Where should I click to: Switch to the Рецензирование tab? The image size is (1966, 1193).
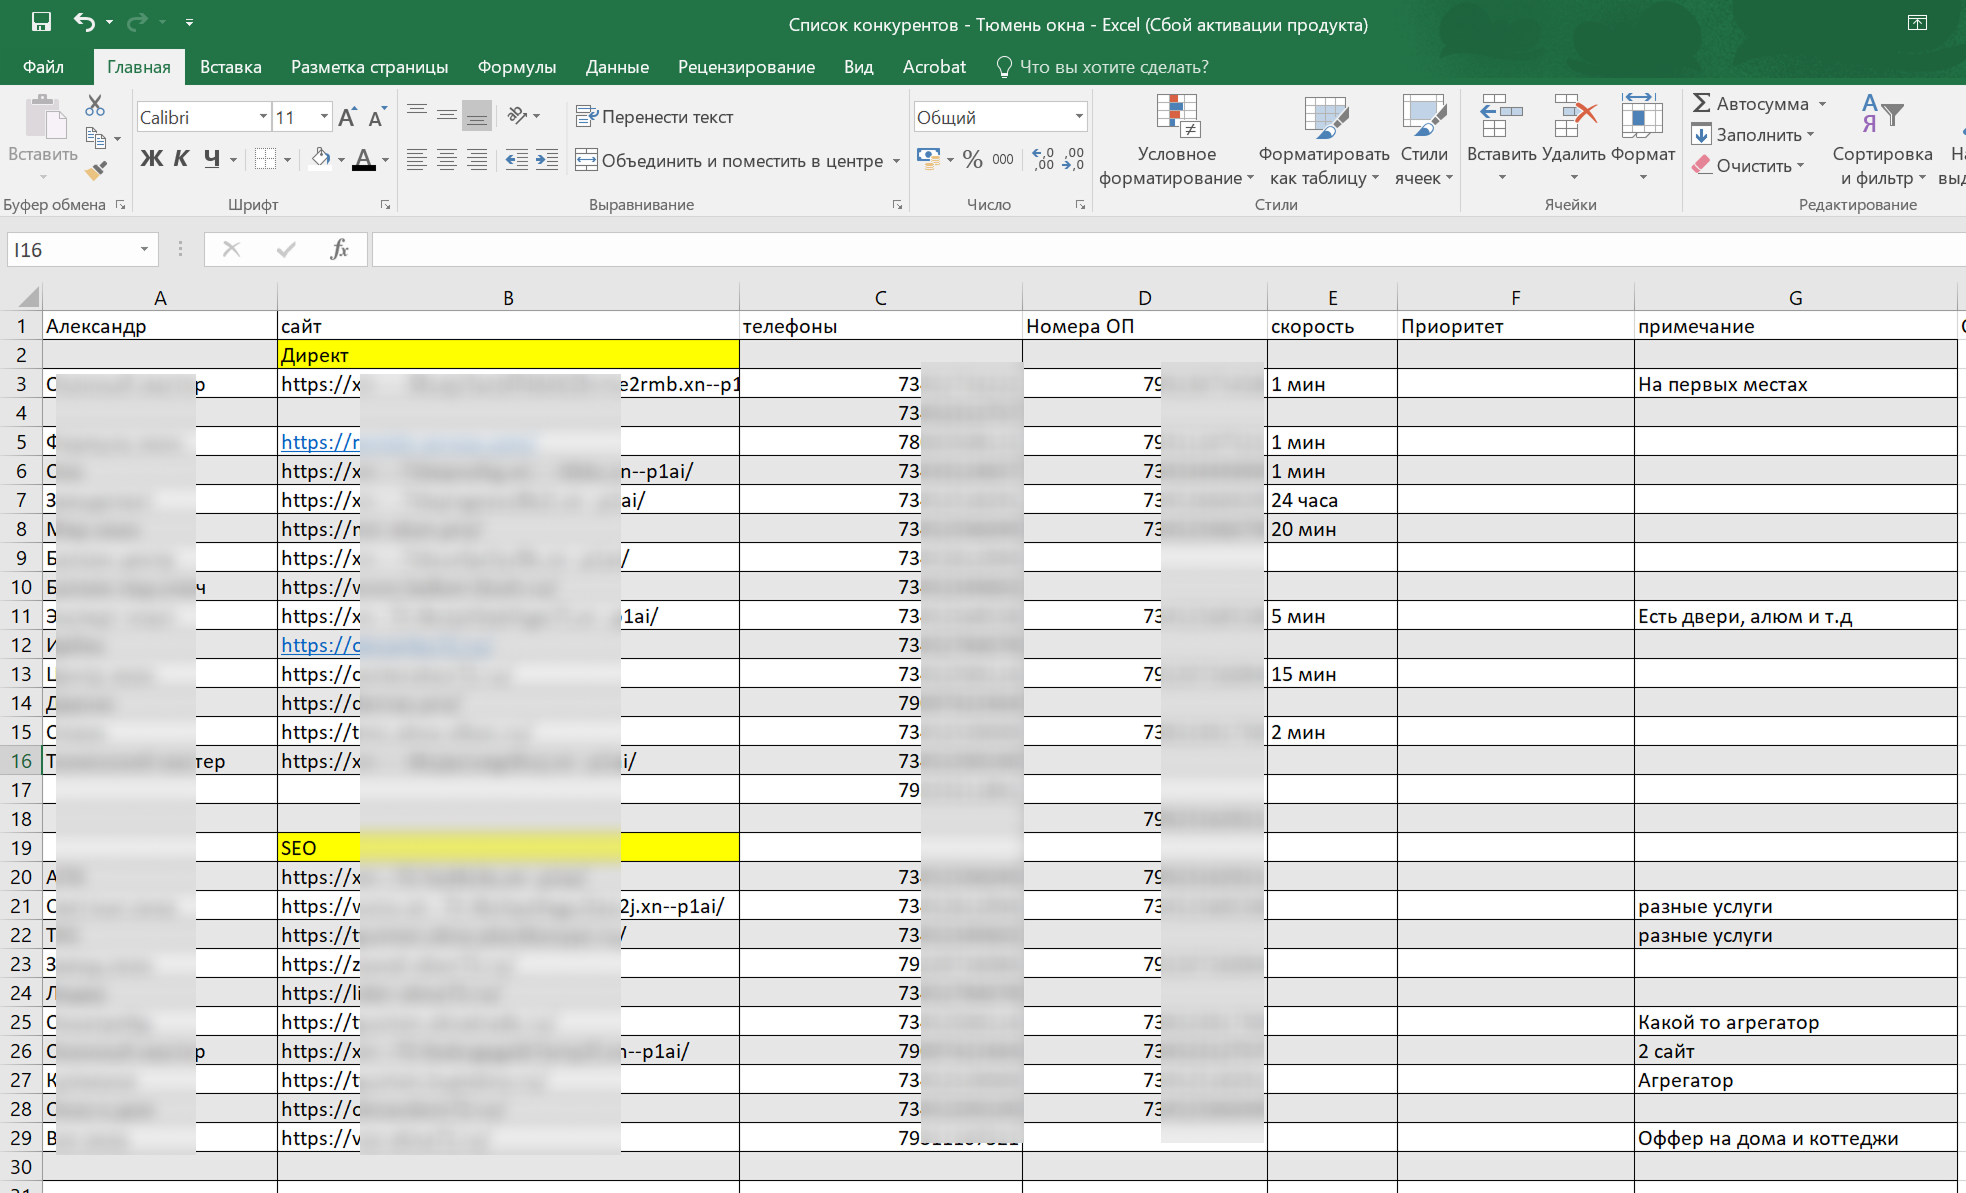(x=746, y=66)
